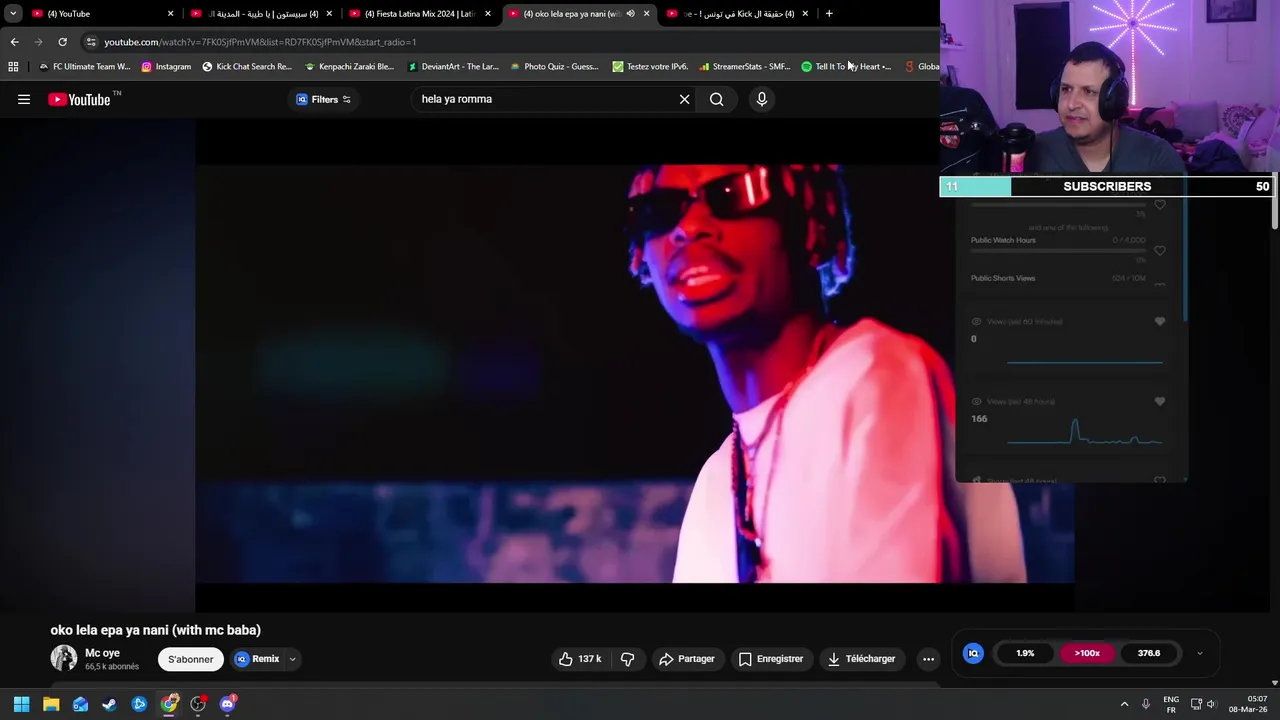Open the Mc oye channel avatar

pyautogui.click(x=64, y=658)
